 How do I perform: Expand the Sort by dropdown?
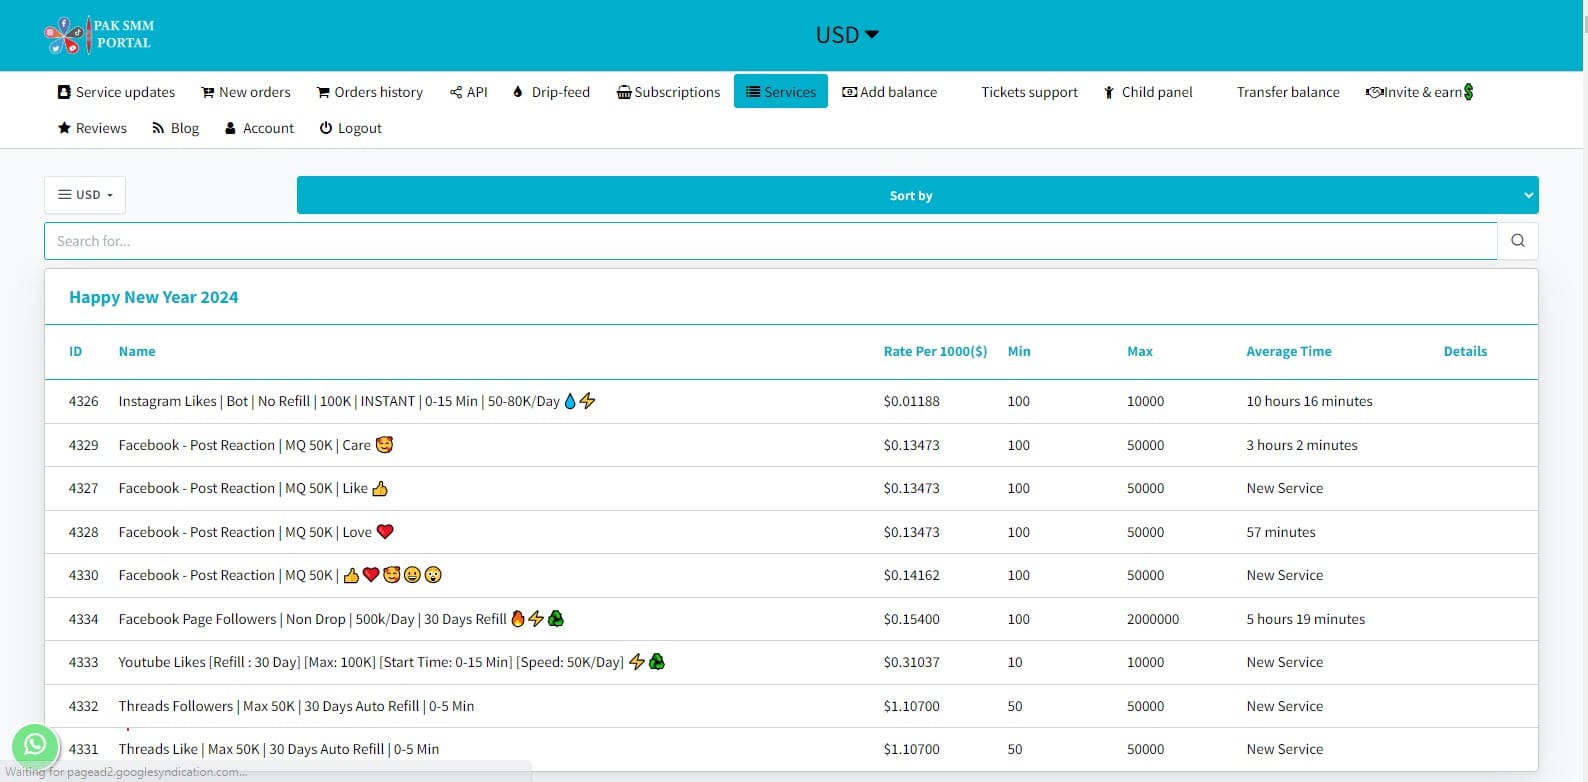point(917,196)
